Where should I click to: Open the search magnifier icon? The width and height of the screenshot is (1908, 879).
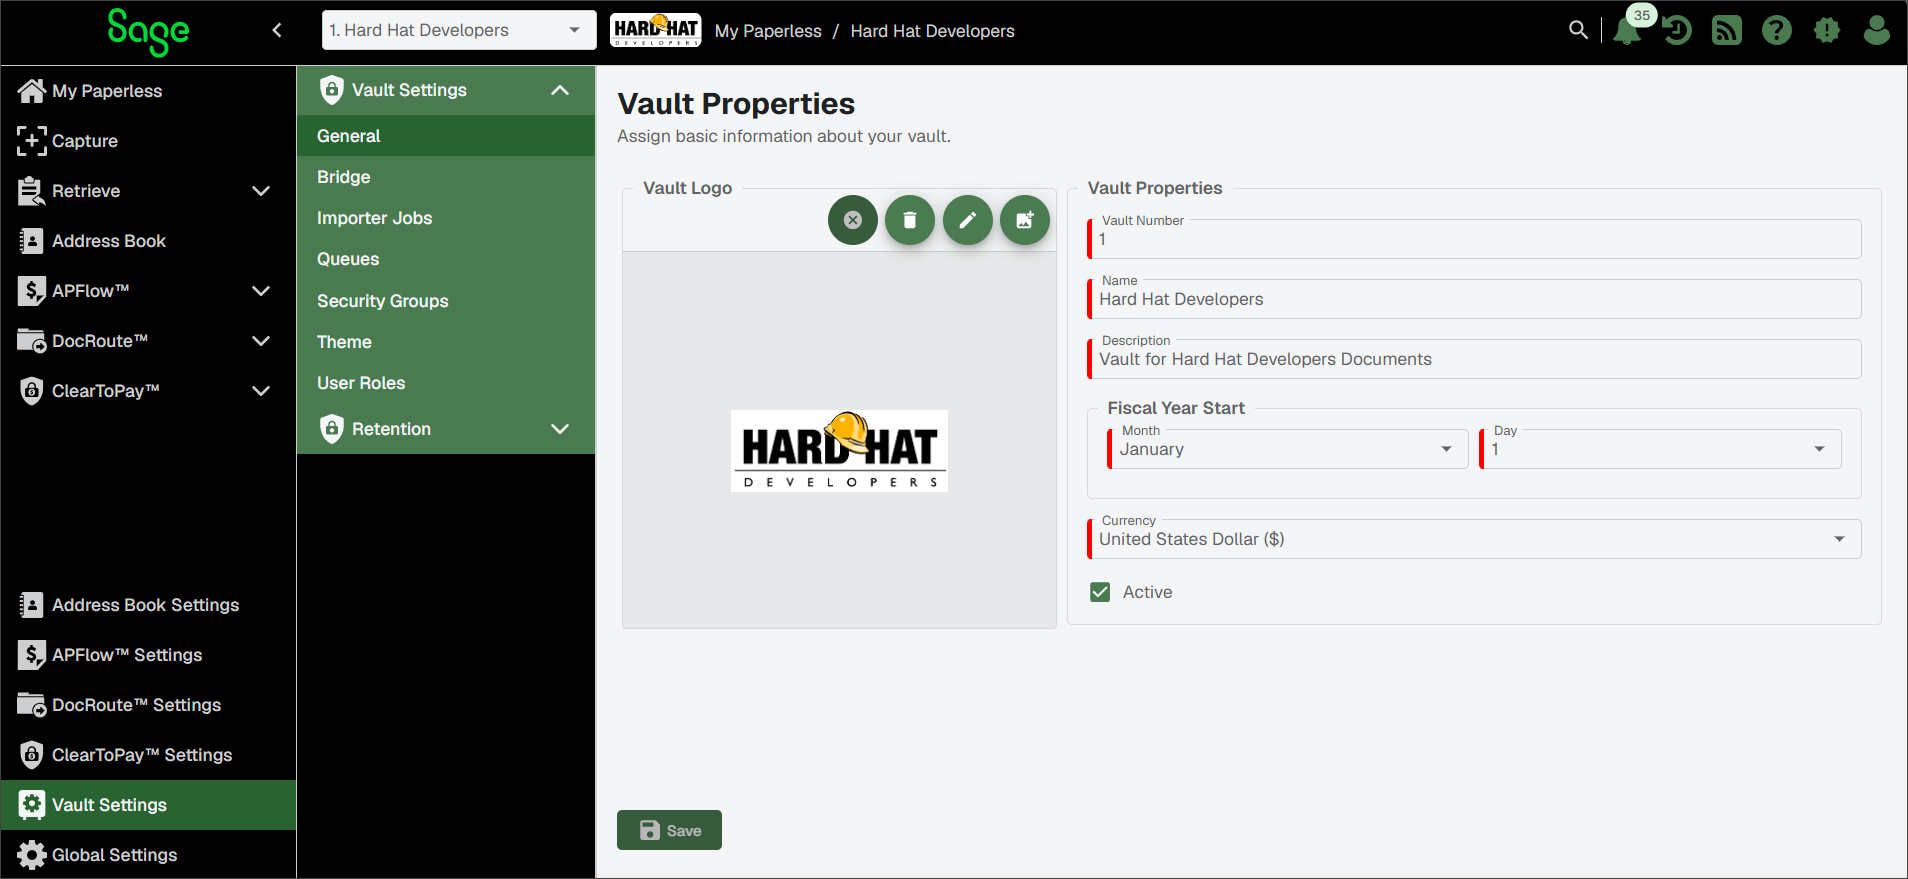(x=1578, y=30)
